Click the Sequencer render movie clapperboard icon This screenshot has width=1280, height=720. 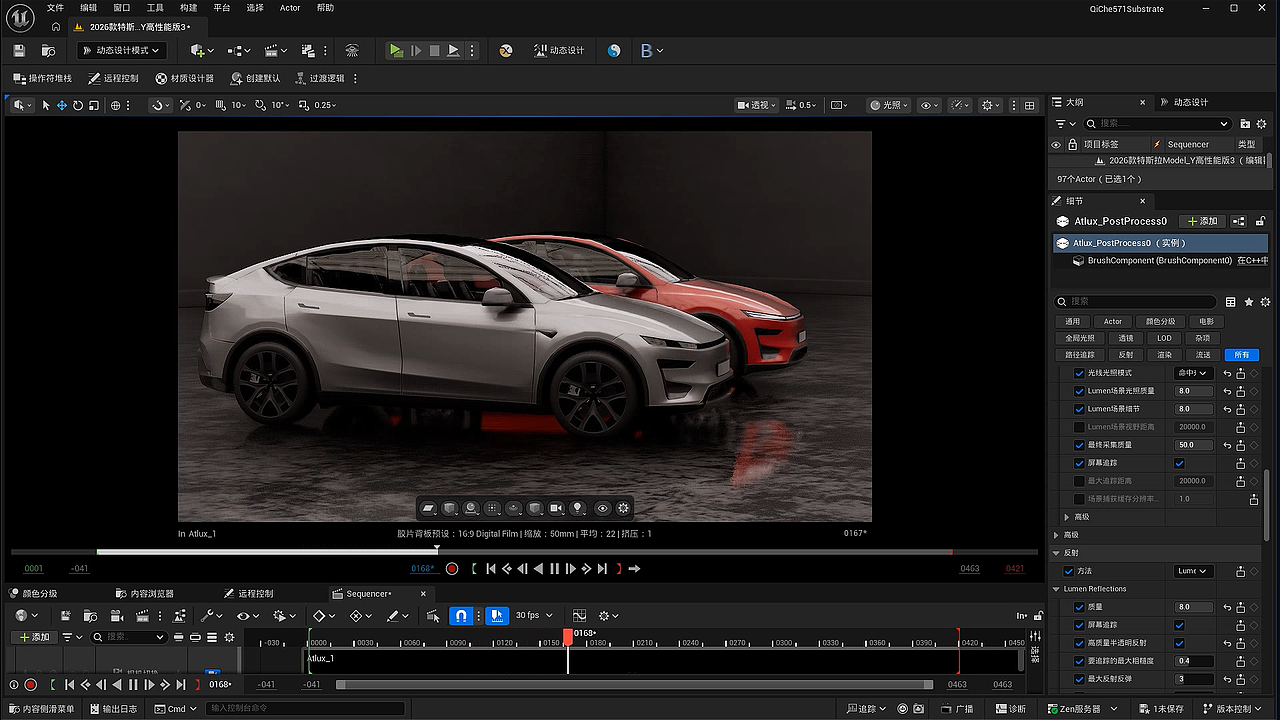(140, 616)
